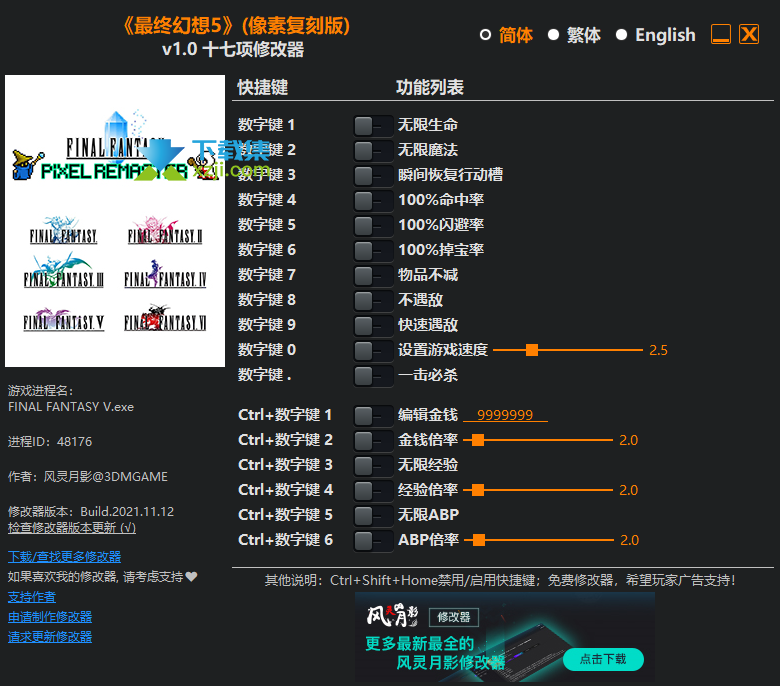This screenshot has width=780, height=686.
Task: Click the 经验倍率 slider handle
Action: pyautogui.click(x=478, y=490)
